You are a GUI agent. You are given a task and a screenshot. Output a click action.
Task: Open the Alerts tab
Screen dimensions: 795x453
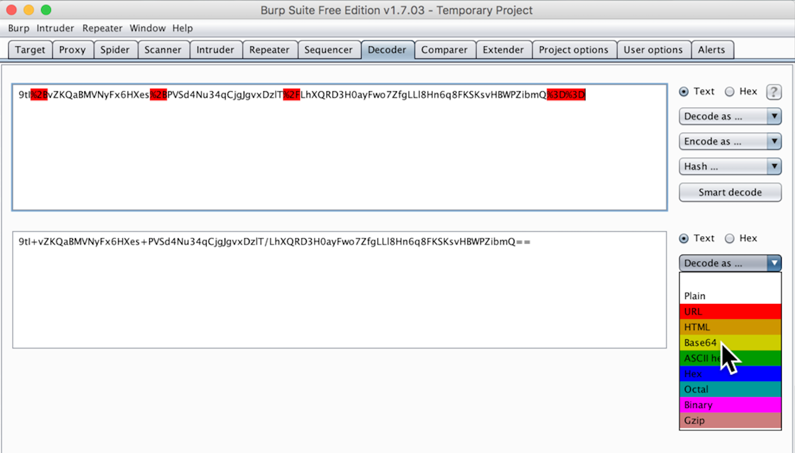(x=712, y=50)
